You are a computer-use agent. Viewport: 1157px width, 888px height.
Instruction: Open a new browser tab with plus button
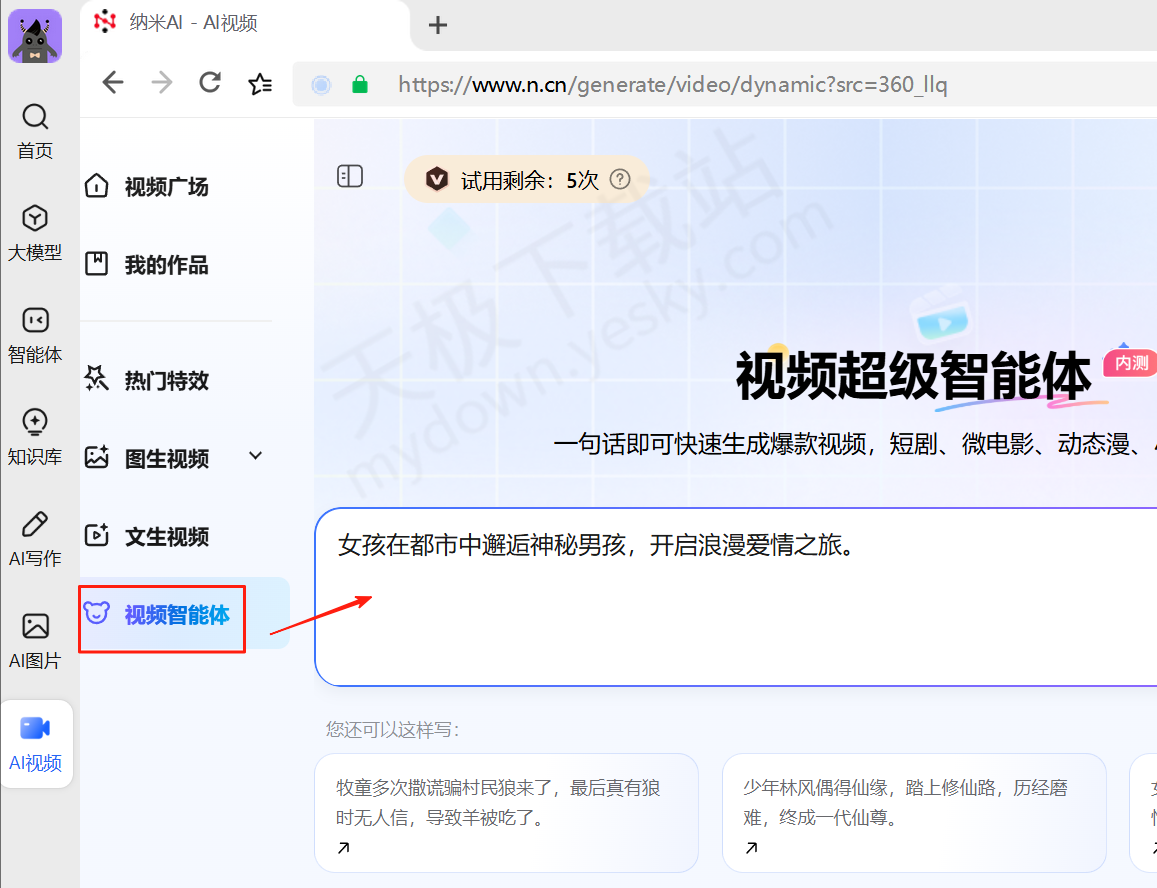[x=437, y=26]
